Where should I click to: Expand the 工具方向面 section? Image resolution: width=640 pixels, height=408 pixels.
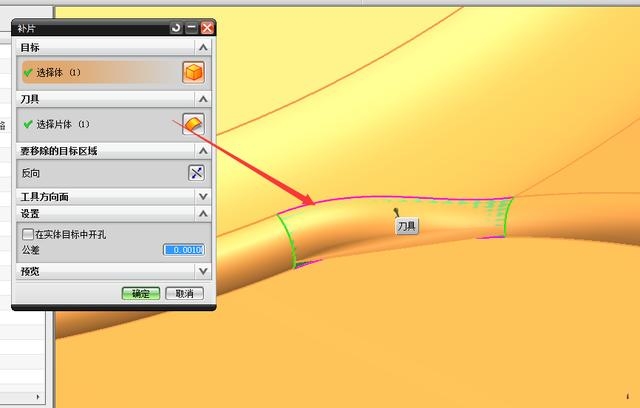(x=203, y=197)
